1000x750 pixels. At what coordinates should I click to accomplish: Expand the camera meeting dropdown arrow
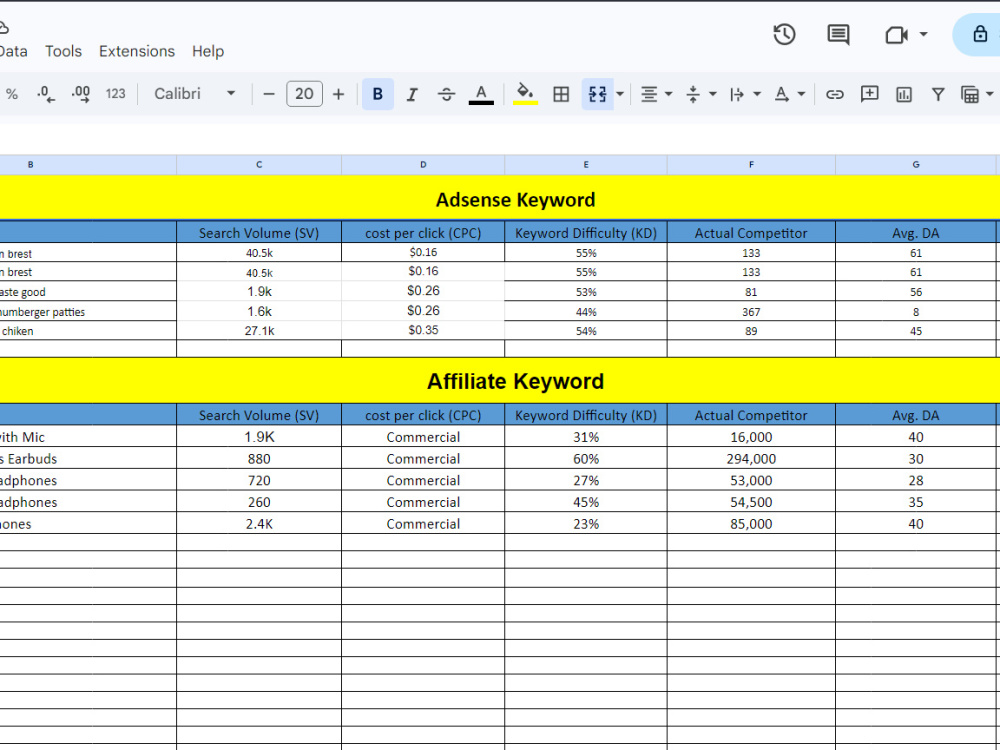[x=923, y=34]
